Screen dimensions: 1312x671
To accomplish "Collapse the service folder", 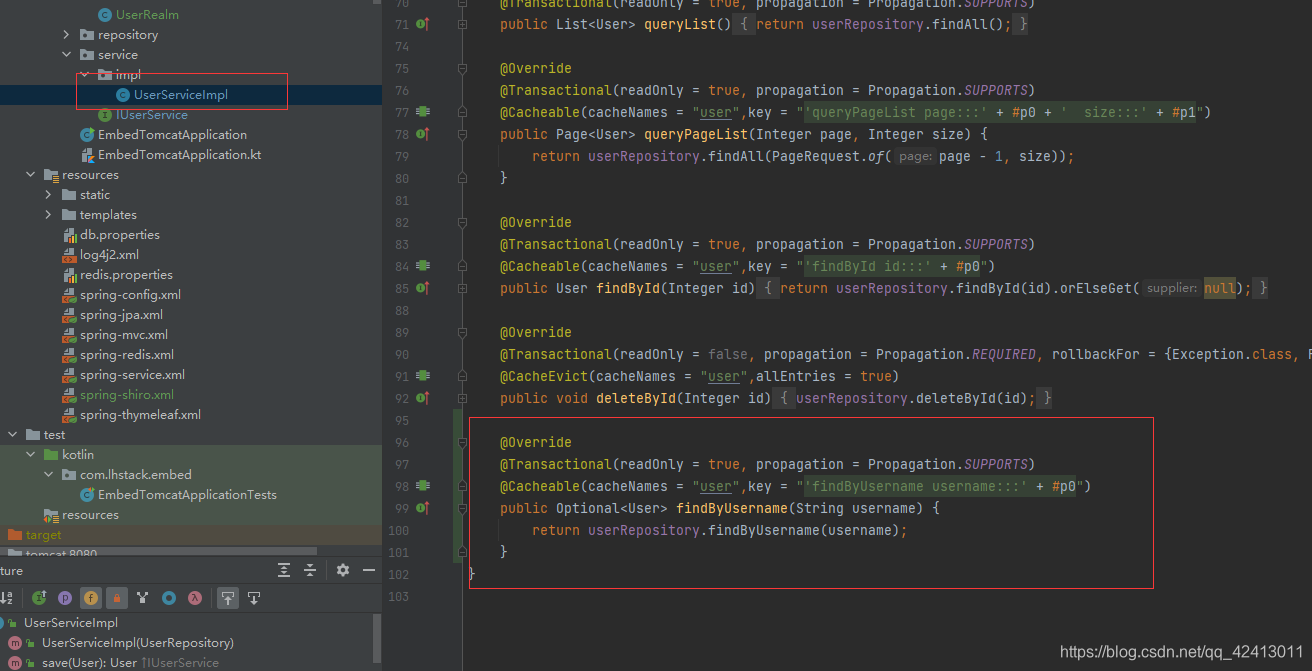I will tap(67, 55).
